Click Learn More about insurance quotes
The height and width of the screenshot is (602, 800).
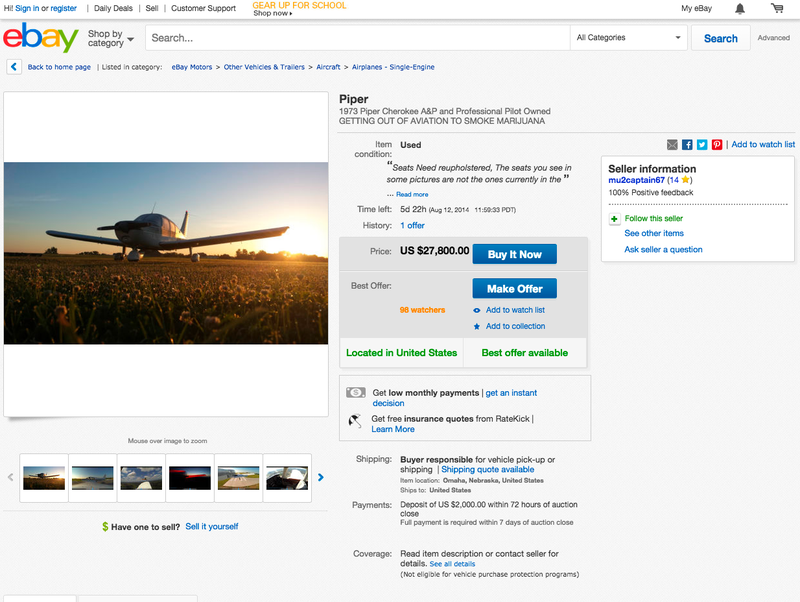[x=393, y=429]
